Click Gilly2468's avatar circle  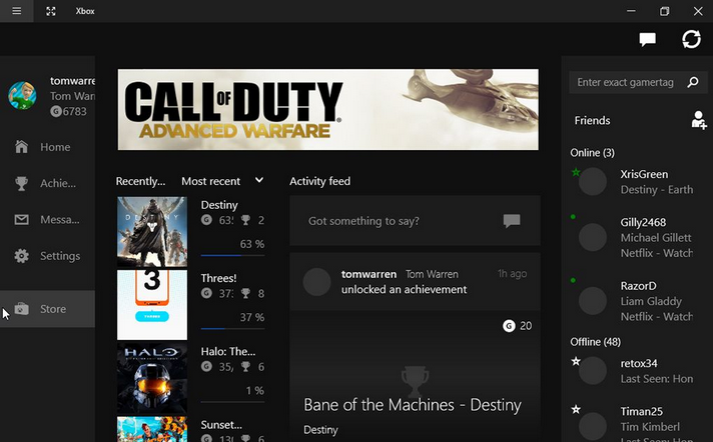(x=592, y=237)
